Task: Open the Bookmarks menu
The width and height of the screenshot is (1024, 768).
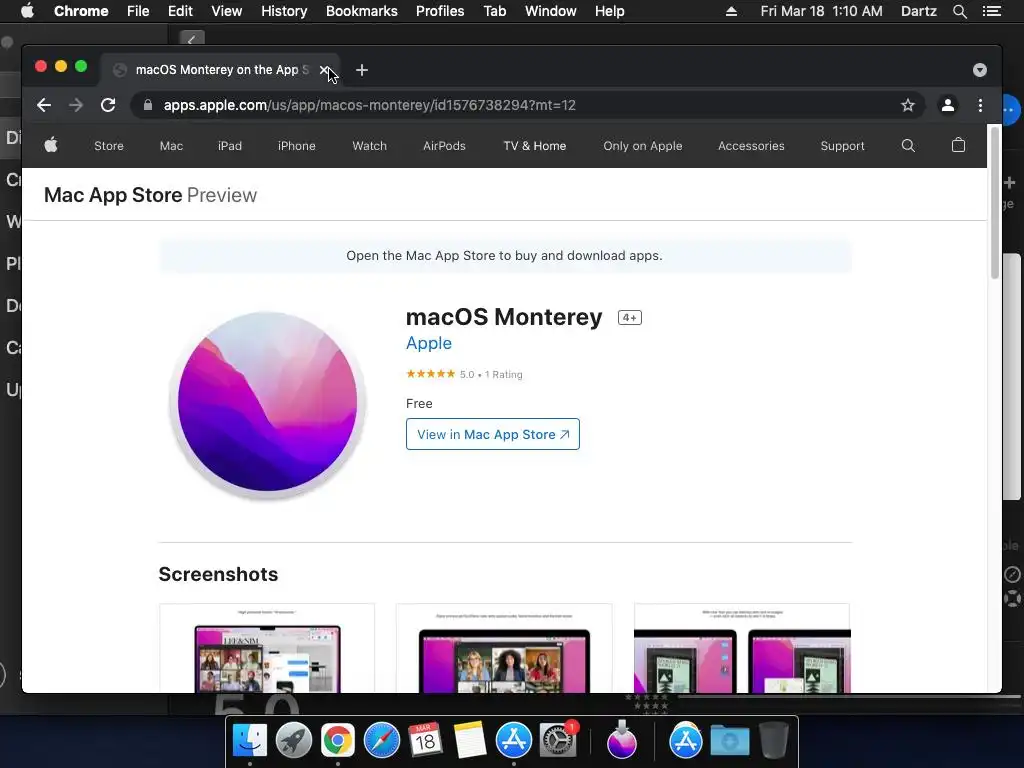Action: (362, 11)
